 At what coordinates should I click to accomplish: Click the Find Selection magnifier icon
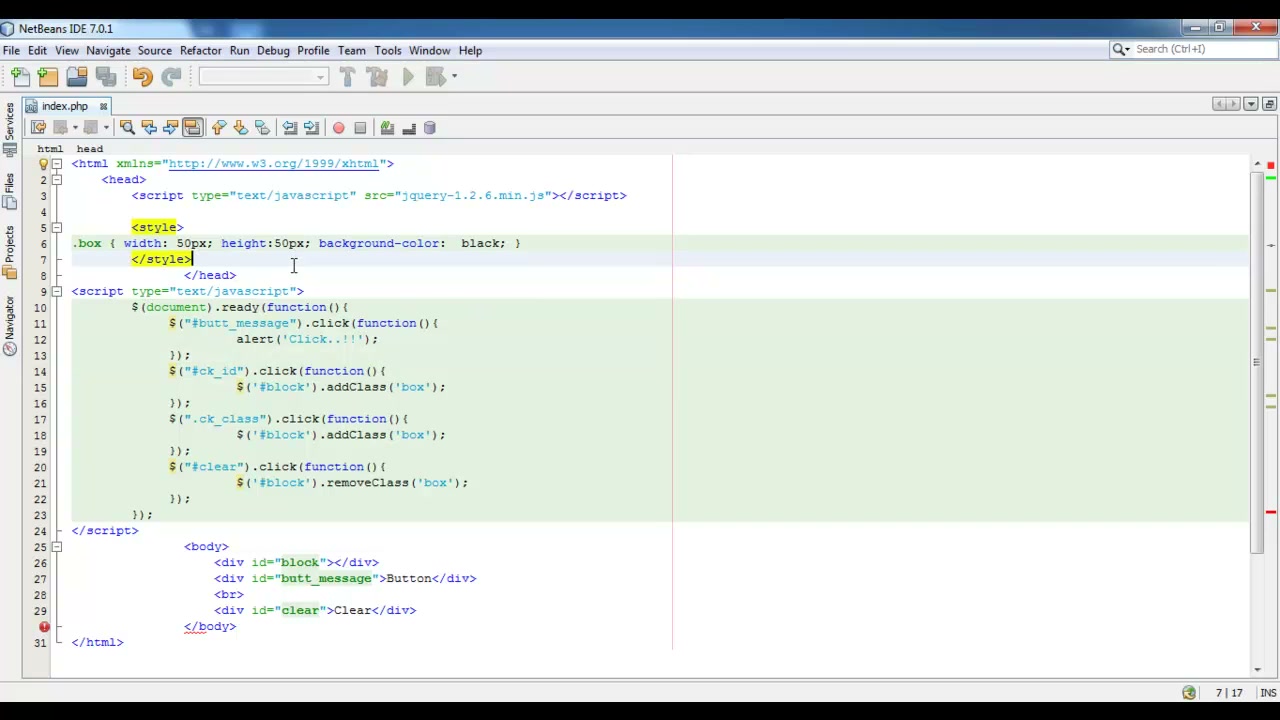[x=127, y=128]
